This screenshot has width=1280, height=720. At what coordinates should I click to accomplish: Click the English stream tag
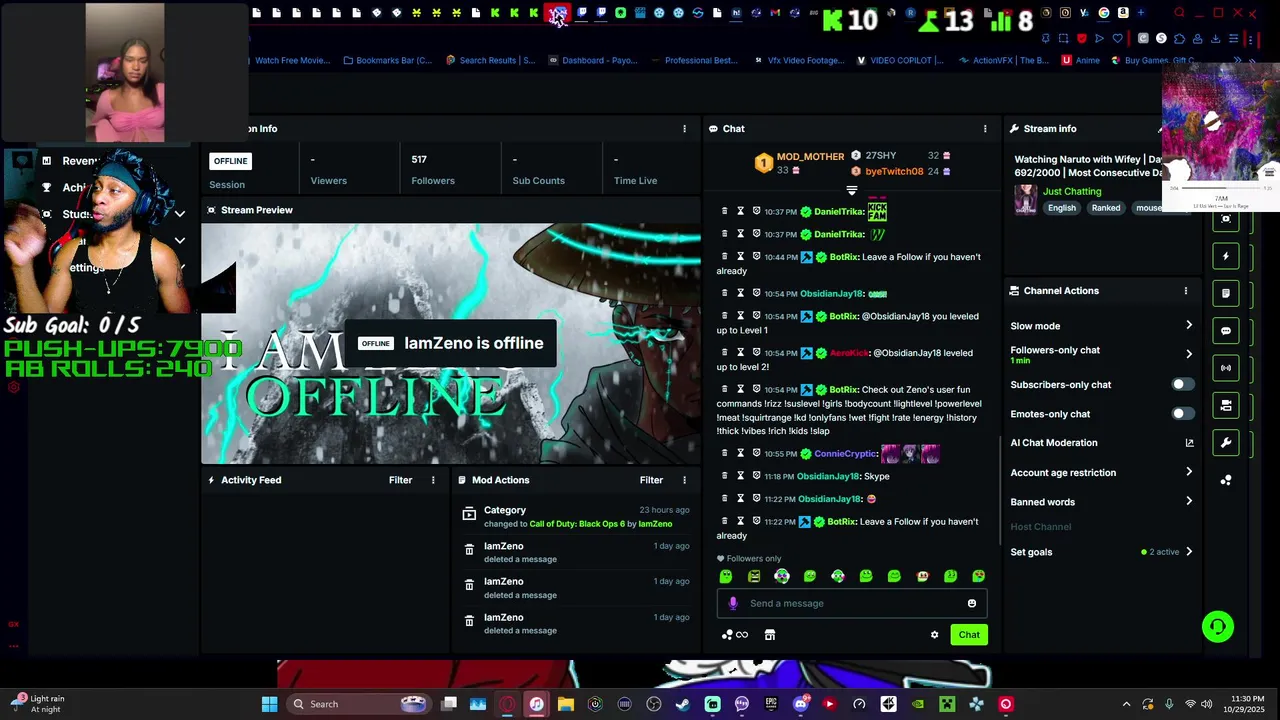tap(1062, 208)
